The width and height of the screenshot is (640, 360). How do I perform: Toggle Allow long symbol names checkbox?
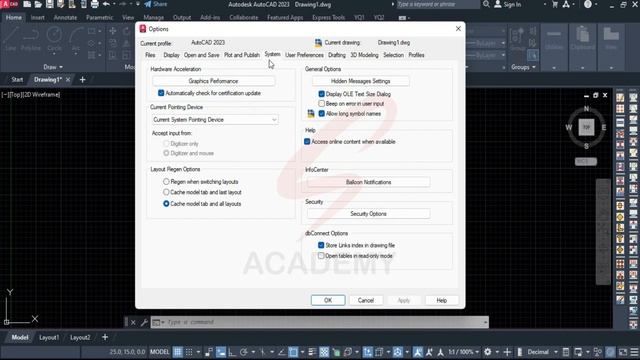tap(321, 113)
